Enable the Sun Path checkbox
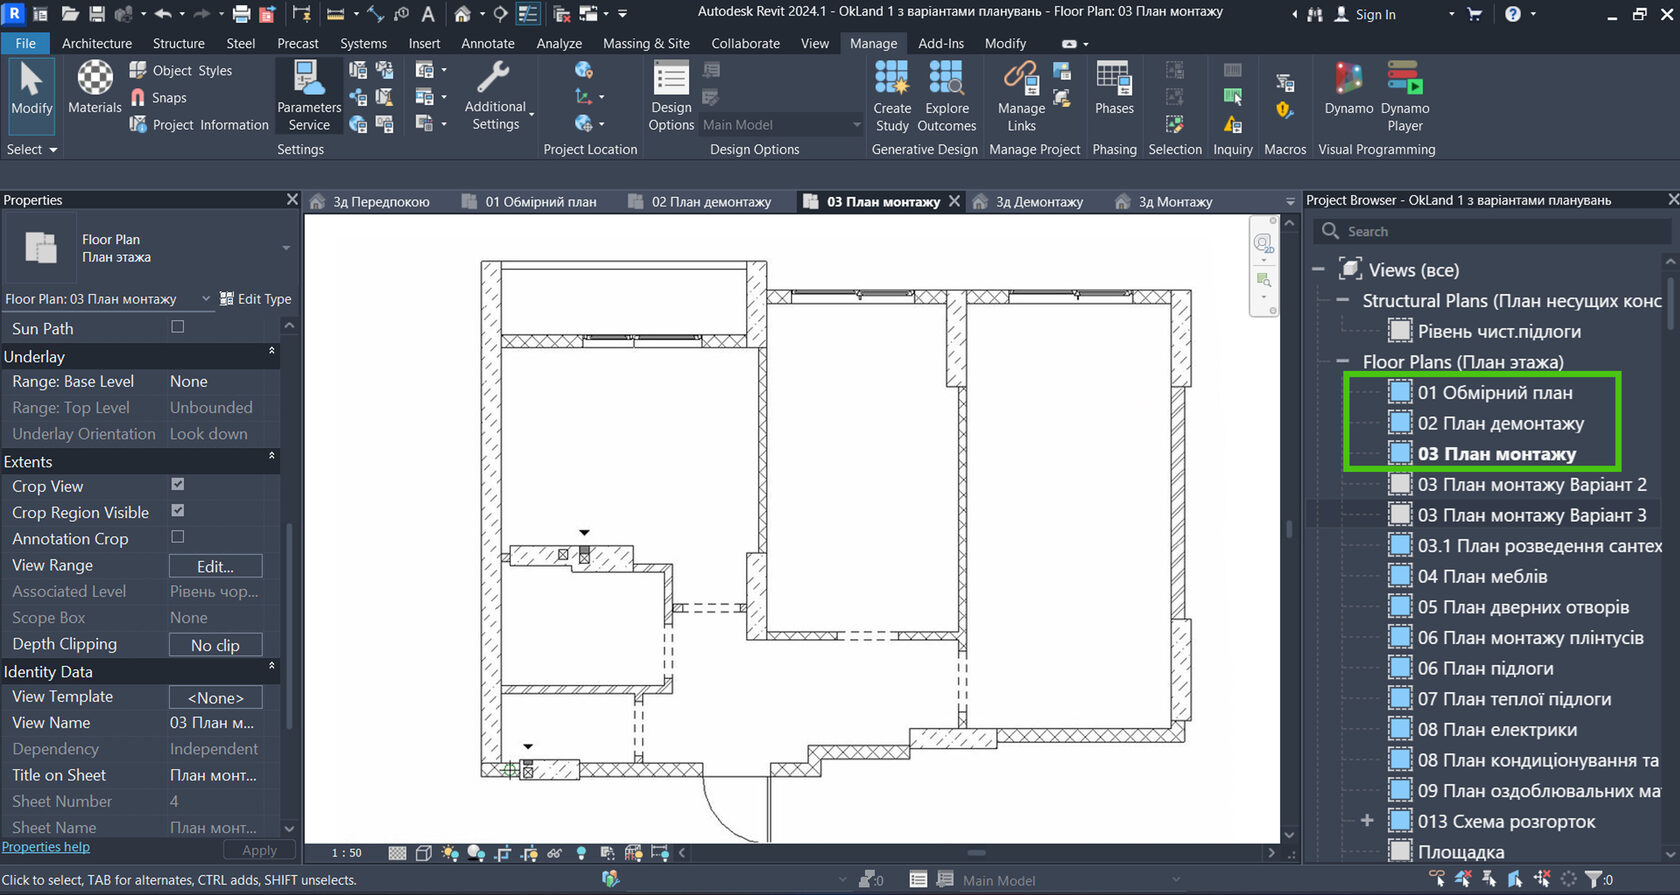Screen dimensions: 1680x895 point(178,327)
